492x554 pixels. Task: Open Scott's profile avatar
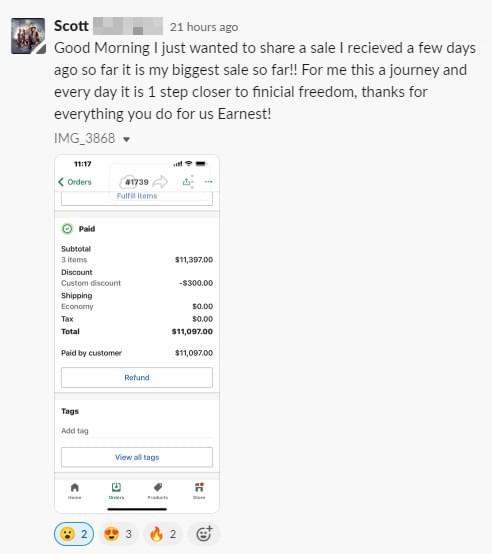click(x=28, y=36)
